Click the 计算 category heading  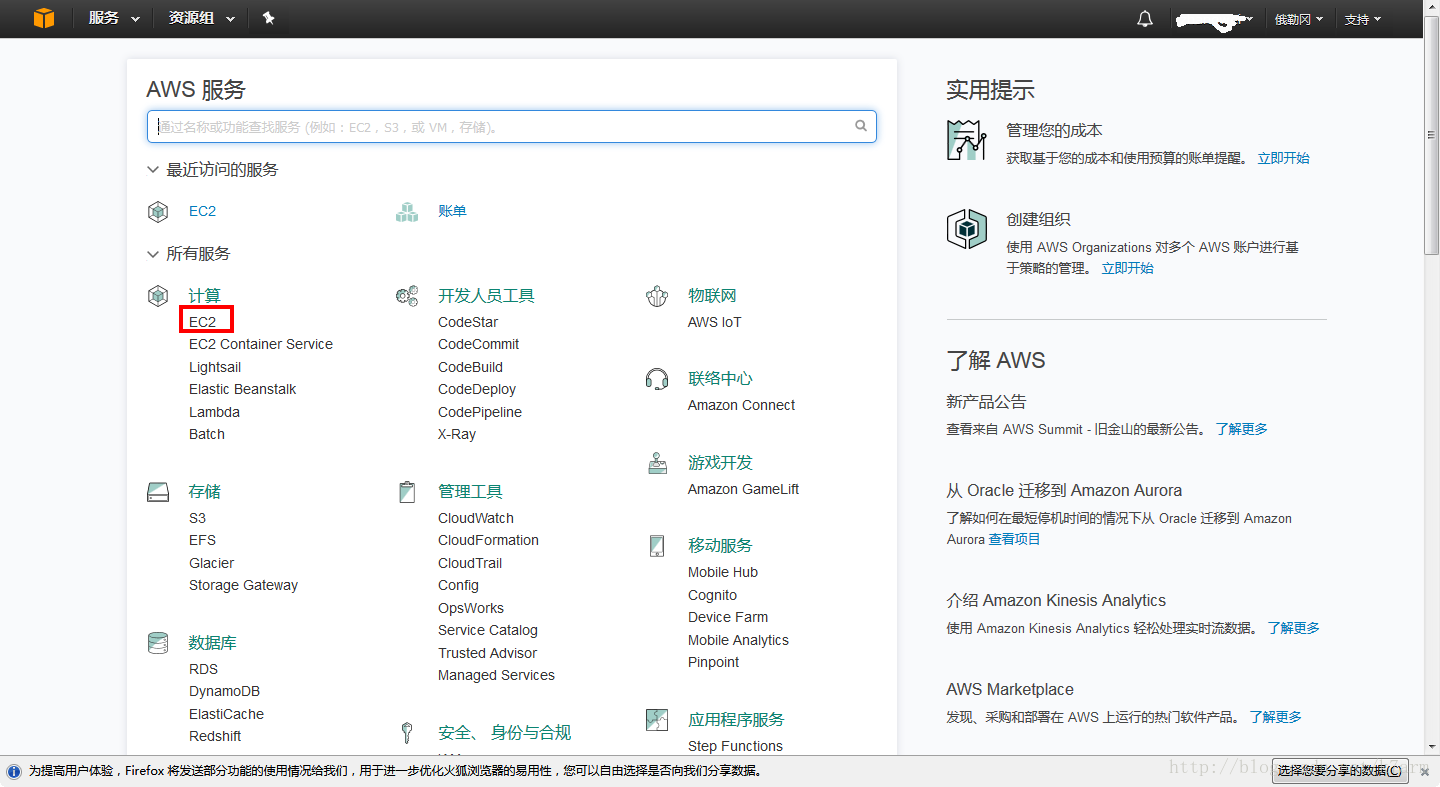(205, 296)
